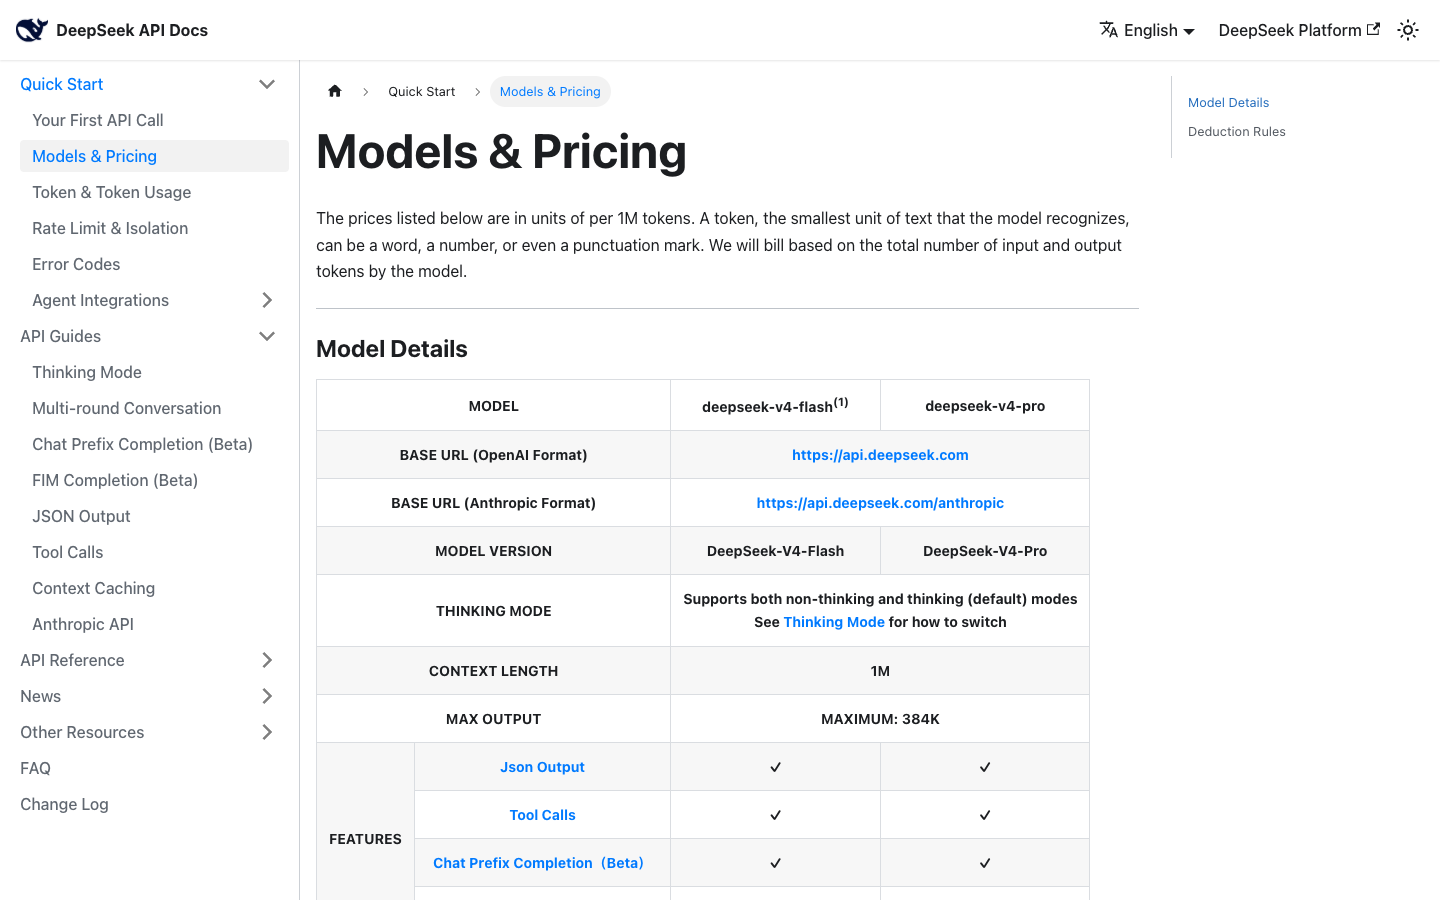Click API Reference sidebar label

(73, 660)
